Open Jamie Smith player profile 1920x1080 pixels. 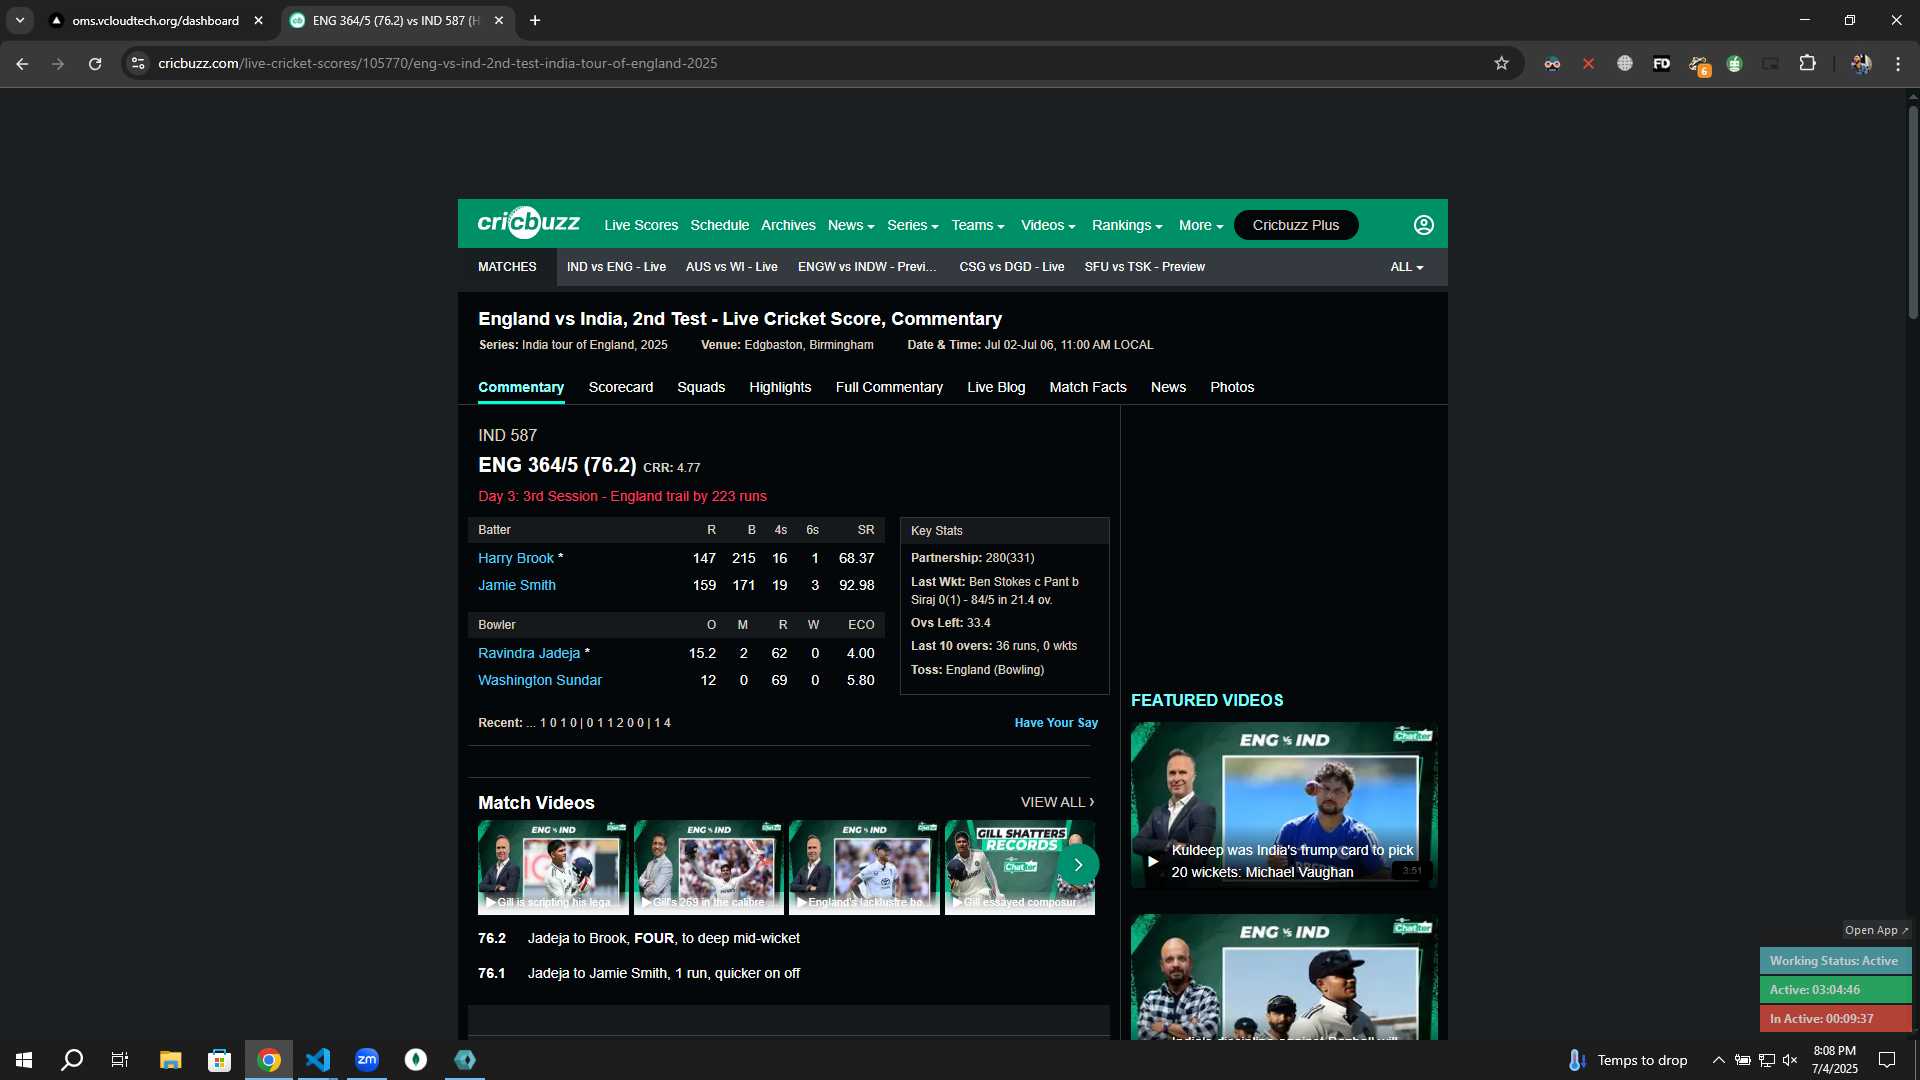[x=516, y=585]
